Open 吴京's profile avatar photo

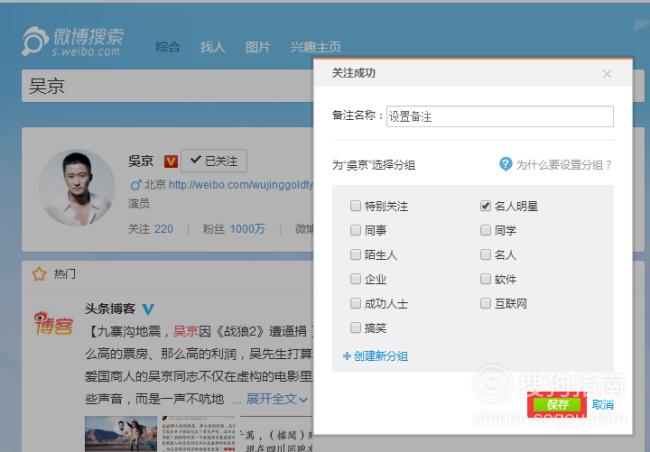point(77,188)
